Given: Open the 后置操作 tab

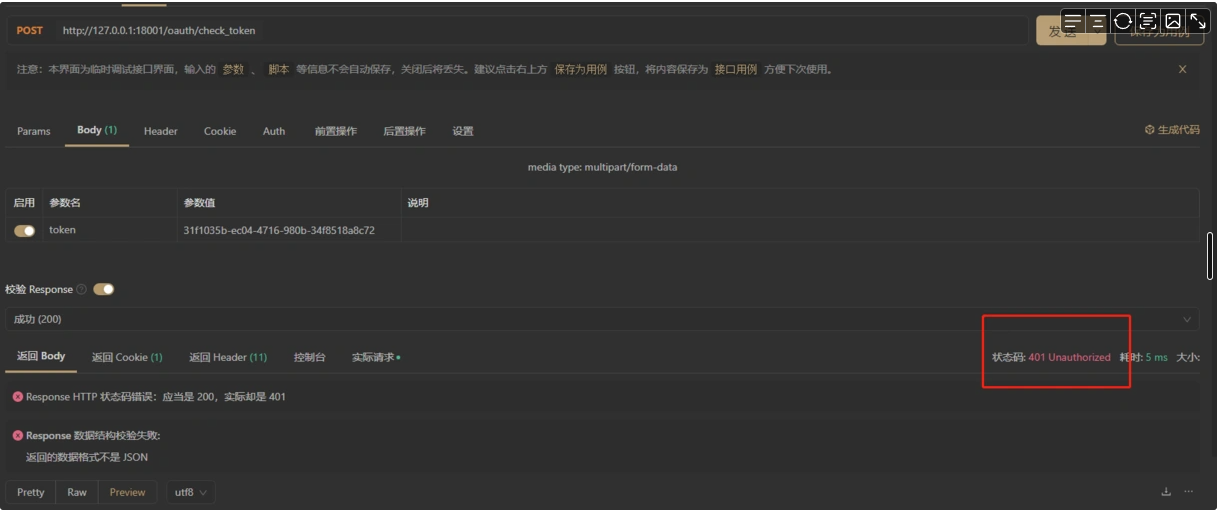Looking at the screenshot, I should point(404,131).
